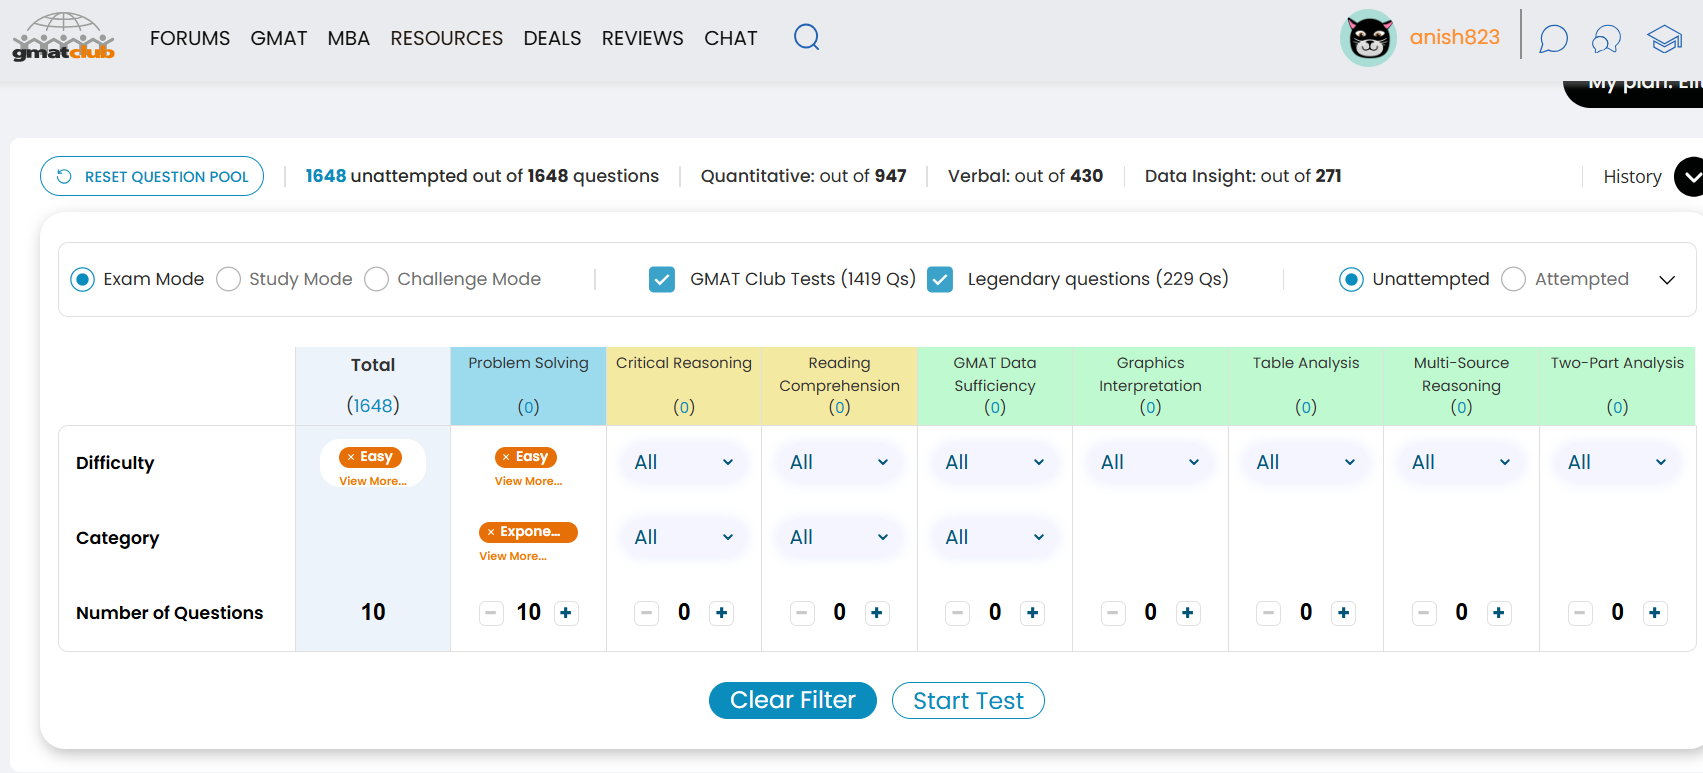1703x773 pixels.
Task: Open Critical Reasoning difficulty dropdown
Action: tap(684, 462)
